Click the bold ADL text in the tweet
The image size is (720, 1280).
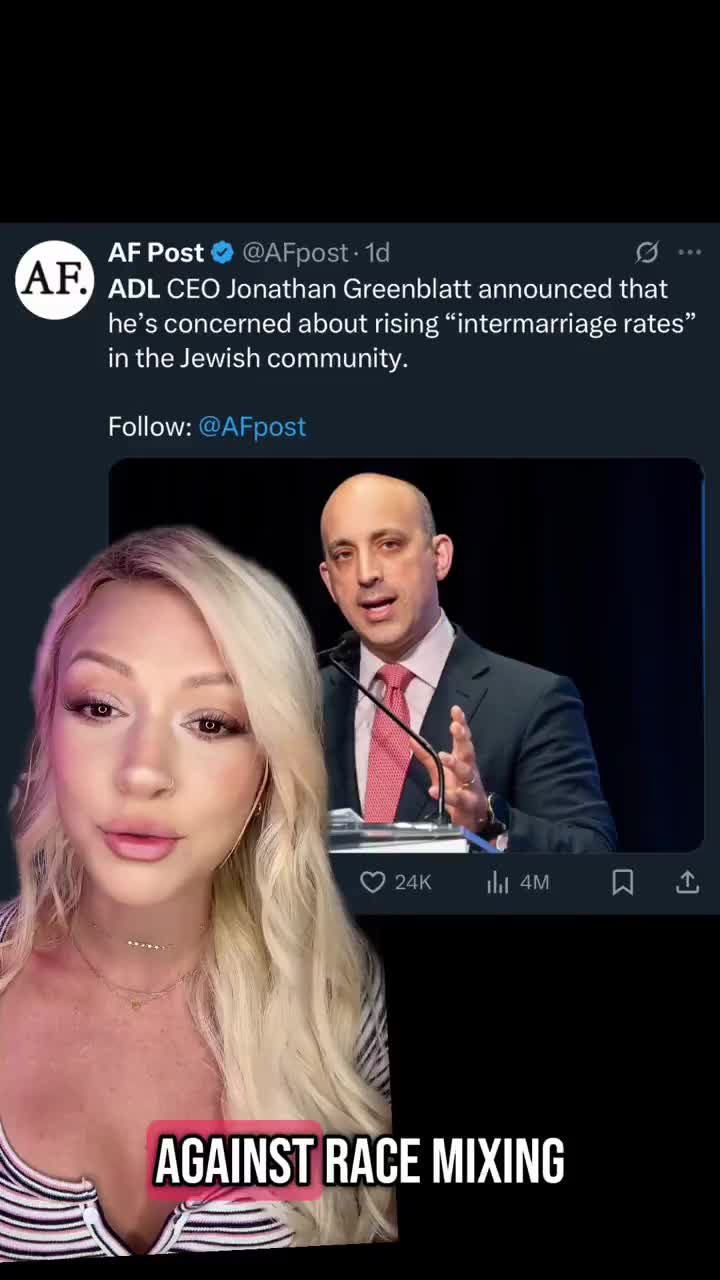134,289
